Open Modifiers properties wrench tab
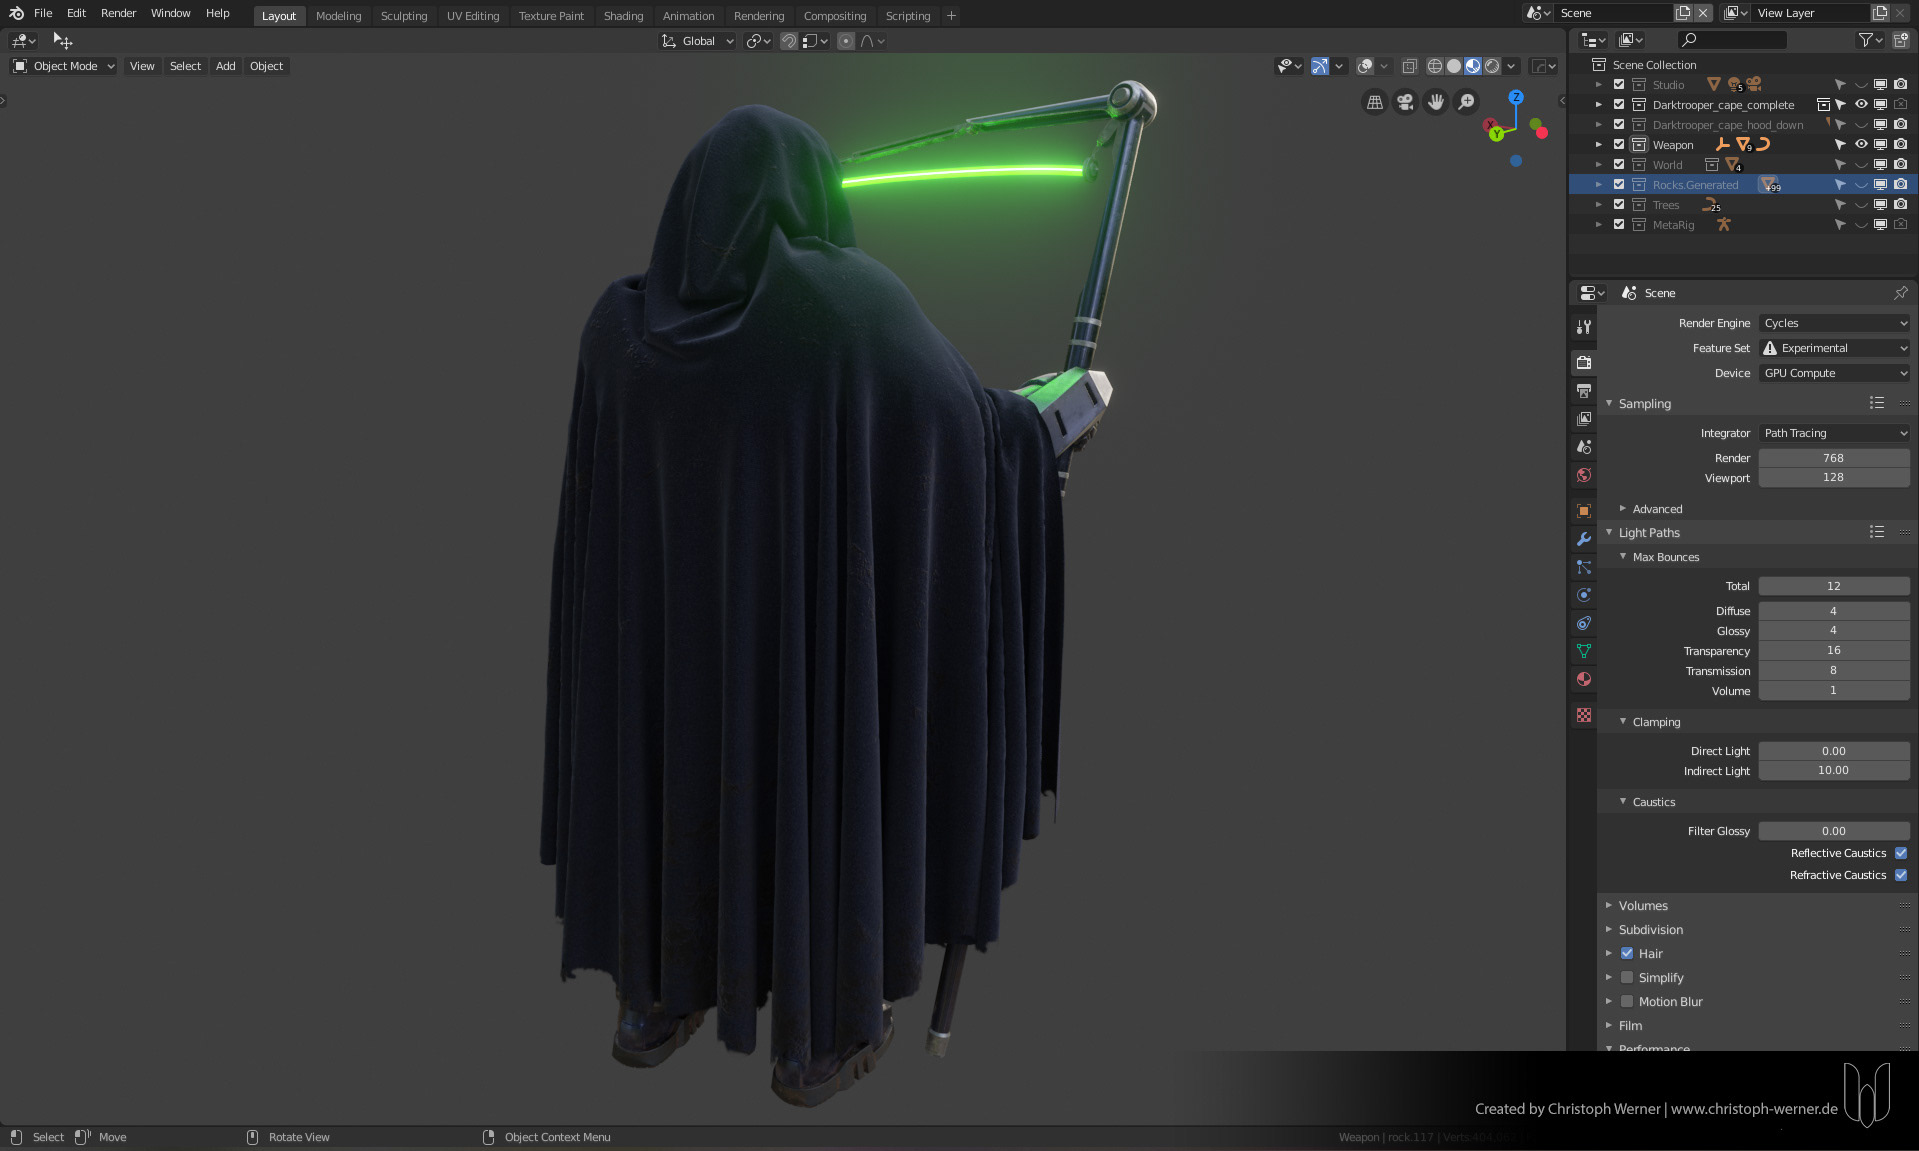The width and height of the screenshot is (1919, 1151). click(x=1584, y=538)
